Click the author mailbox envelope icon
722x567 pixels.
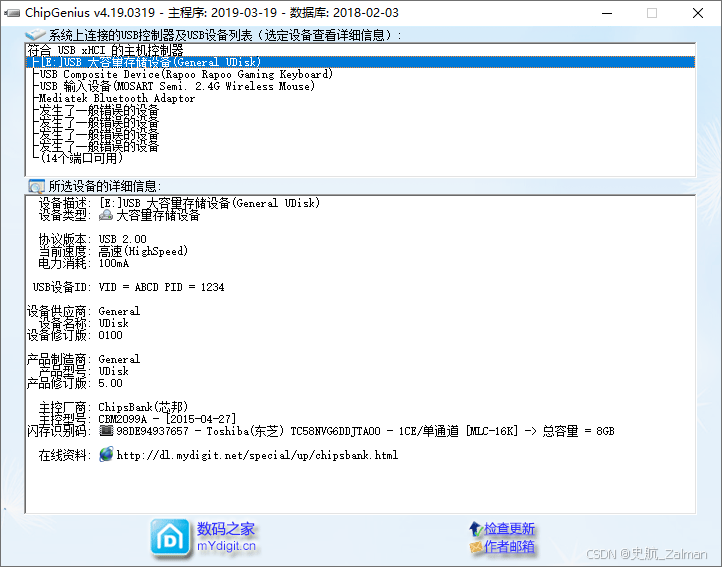[476, 547]
